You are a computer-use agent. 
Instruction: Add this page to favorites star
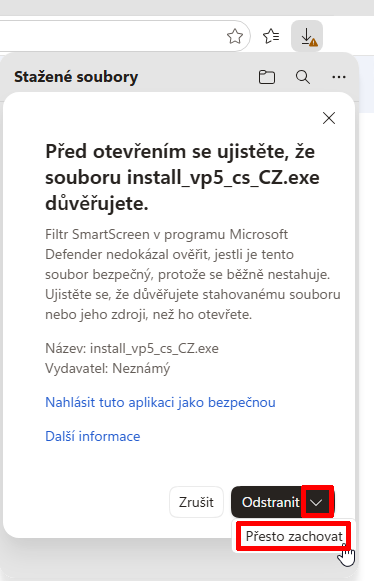235,36
